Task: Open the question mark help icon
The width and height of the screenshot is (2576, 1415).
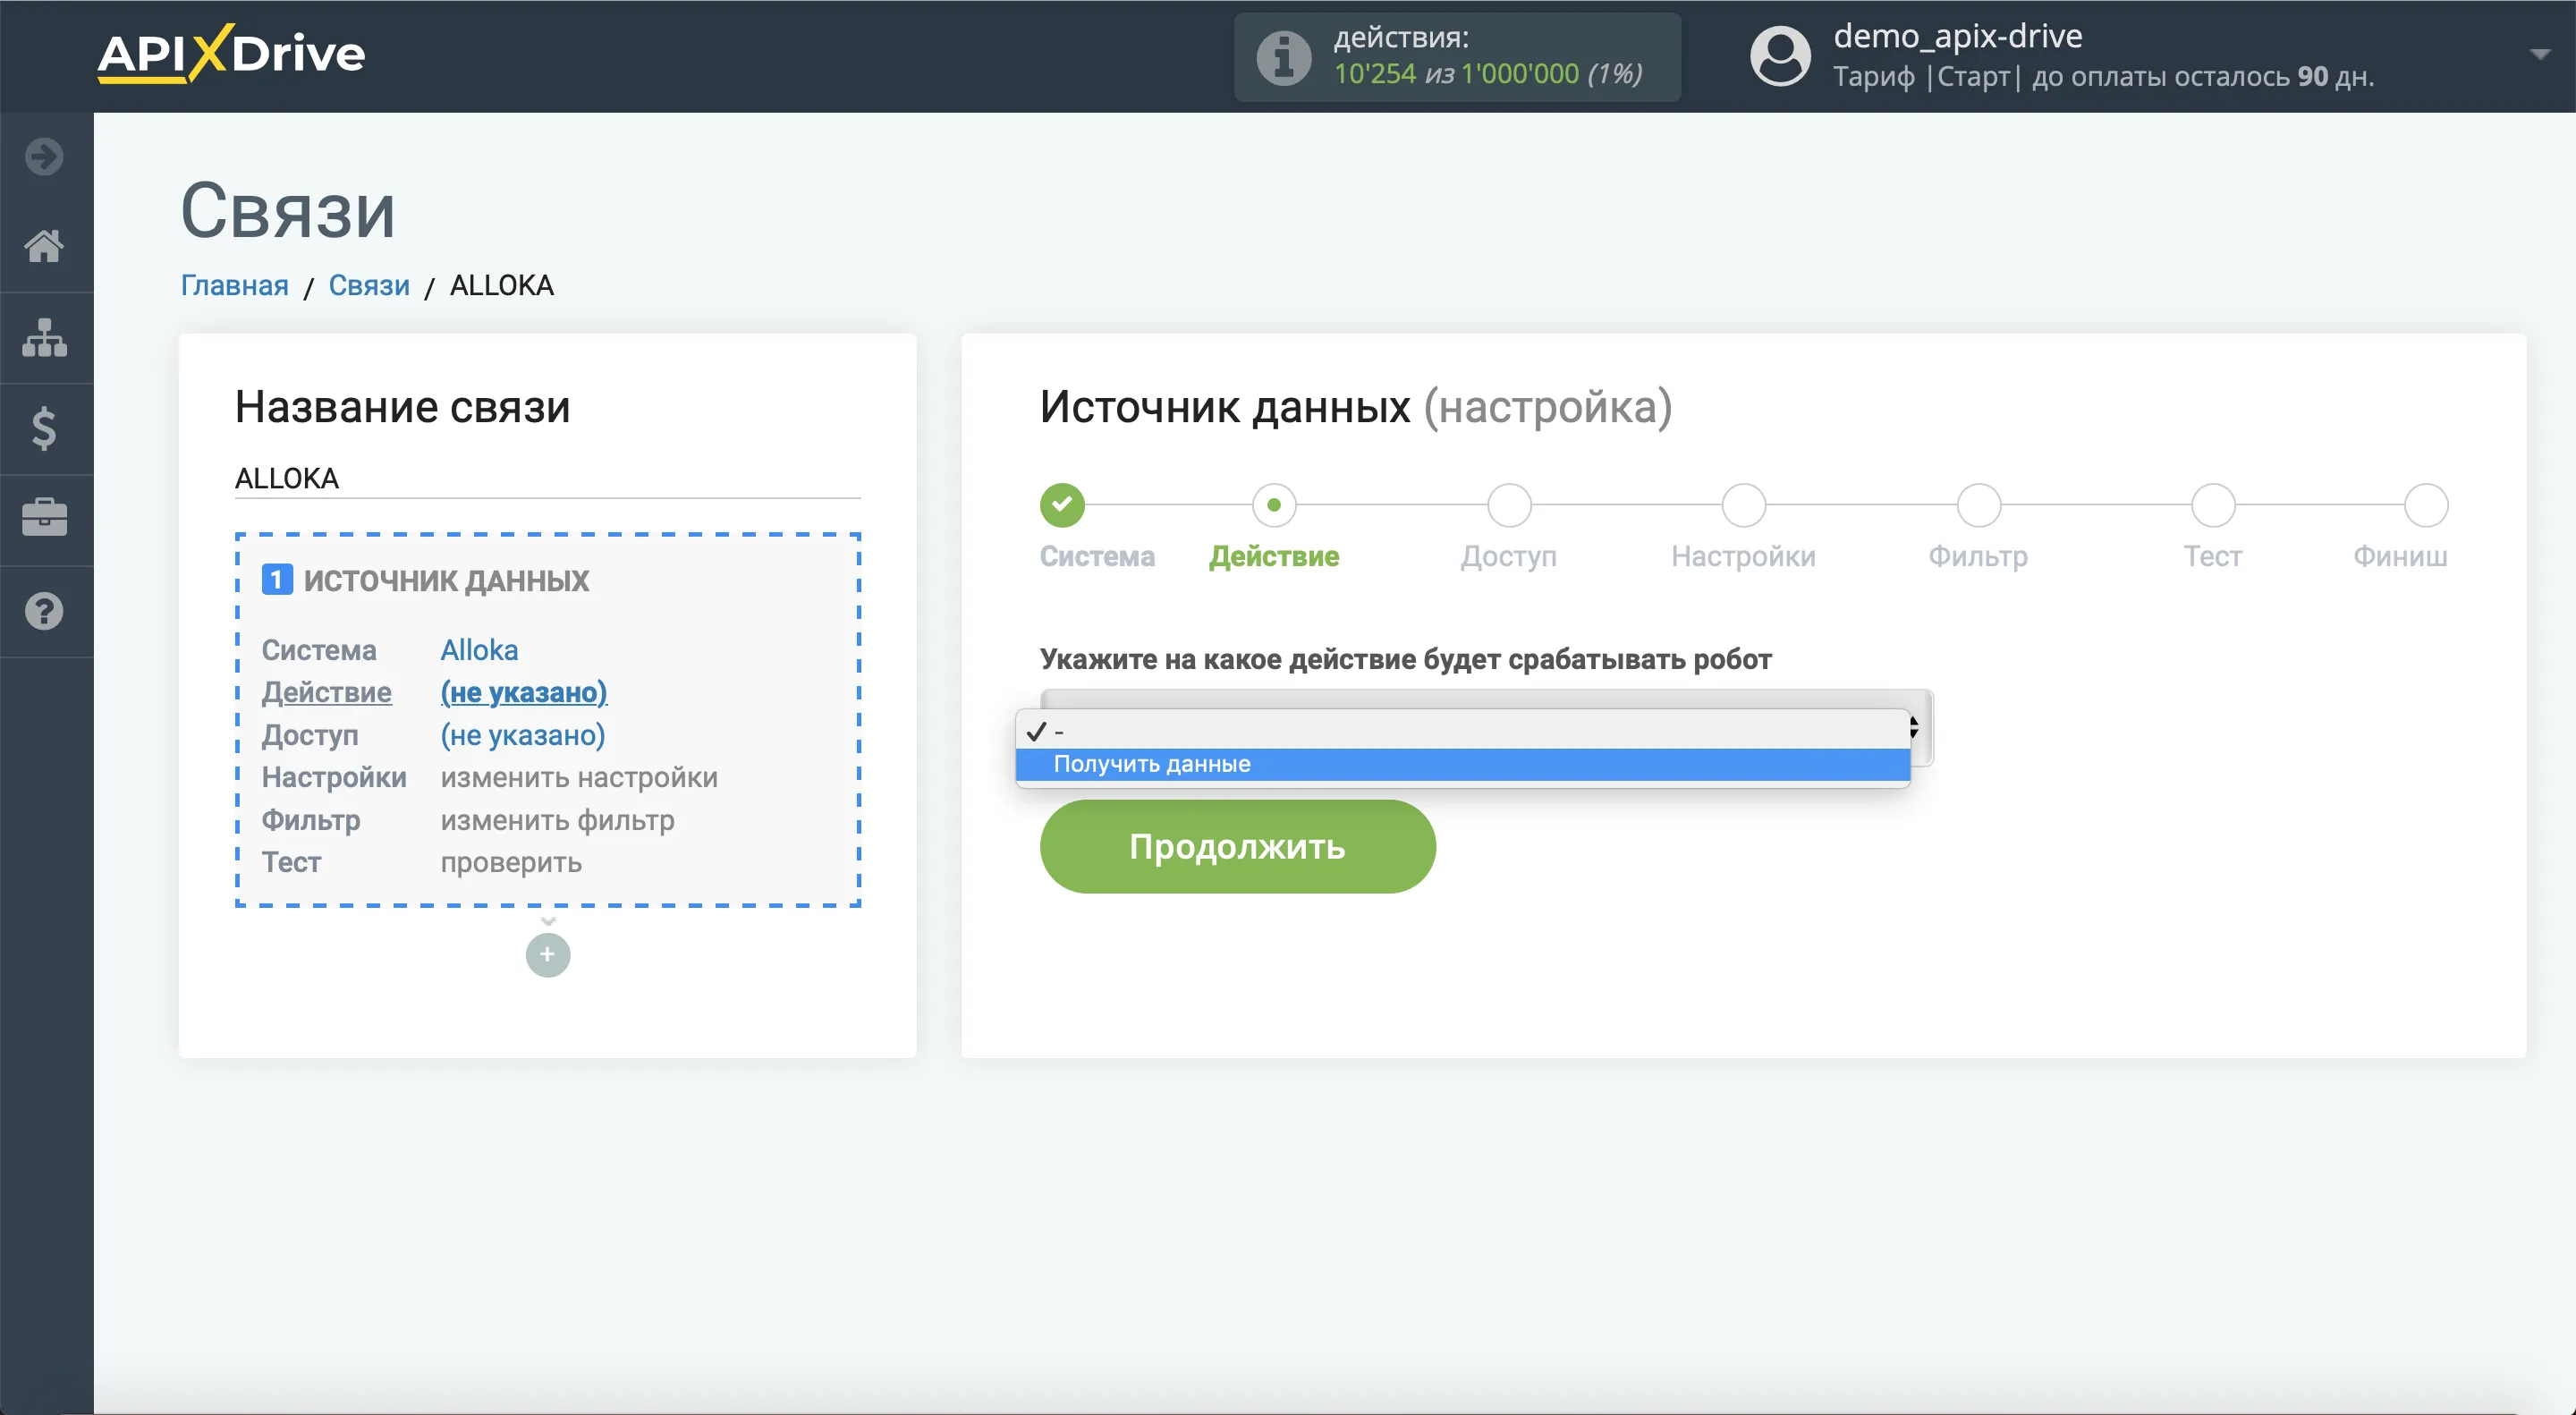Action: click(x=44, y=611)
